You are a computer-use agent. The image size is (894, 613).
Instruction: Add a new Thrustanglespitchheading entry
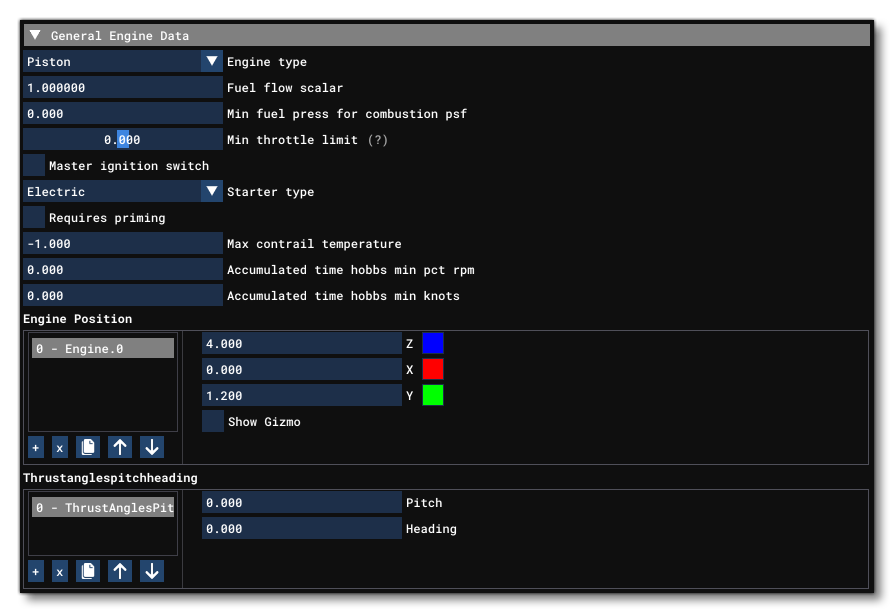(x=36, y=572)
